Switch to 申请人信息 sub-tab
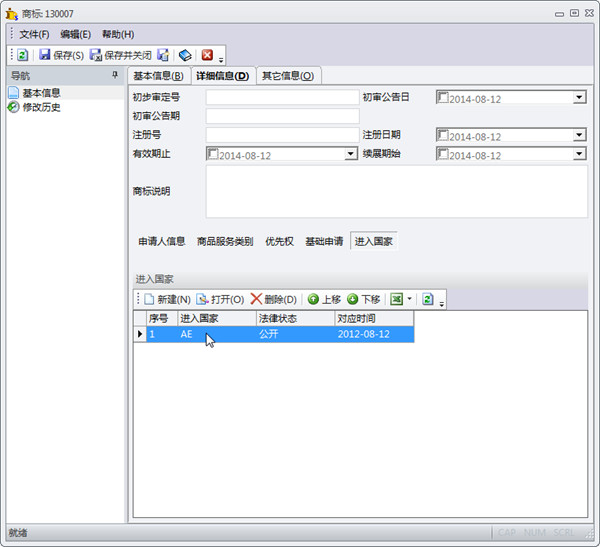Viewport: 600px width, 547px height. coord(161,241)
